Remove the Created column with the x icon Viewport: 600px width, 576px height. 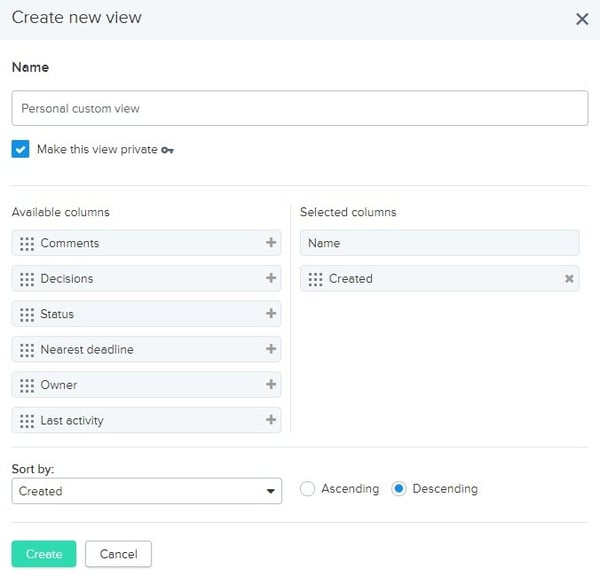569,279
